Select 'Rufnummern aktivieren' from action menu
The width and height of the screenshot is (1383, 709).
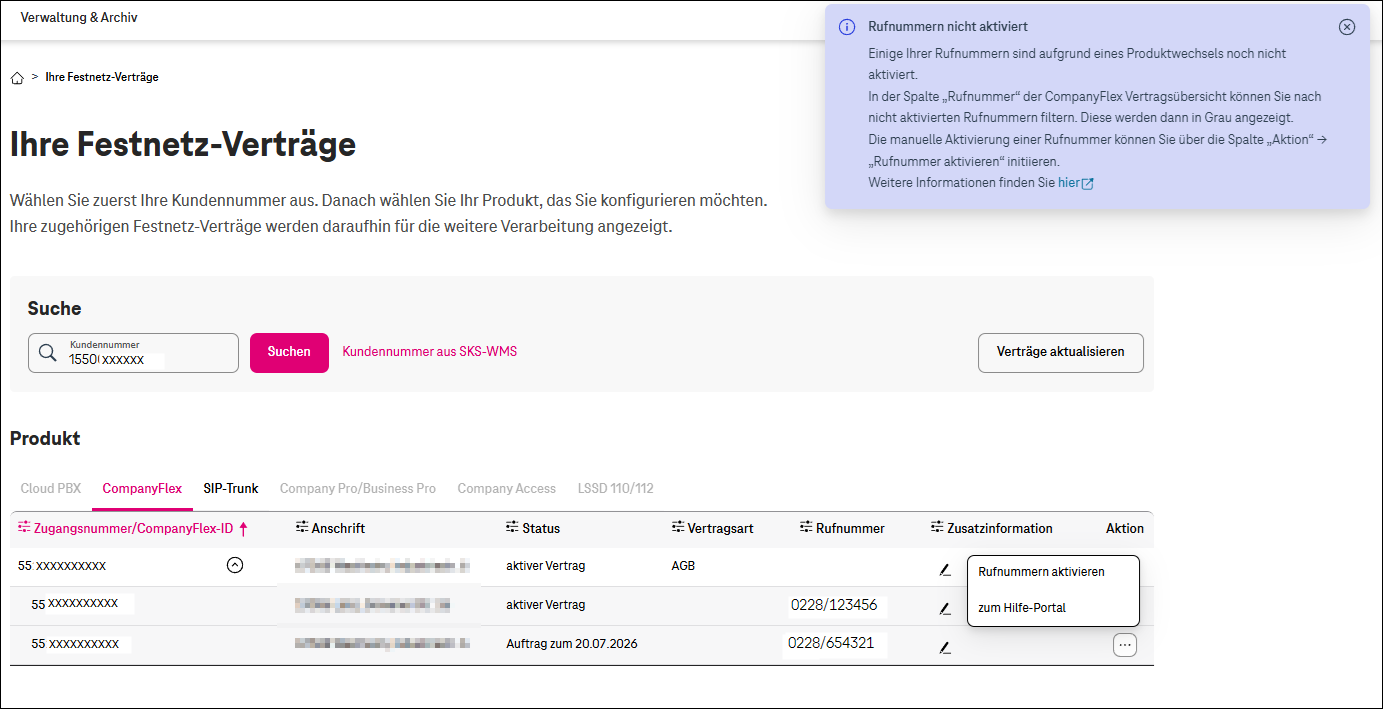click(x=1041, y=572)
